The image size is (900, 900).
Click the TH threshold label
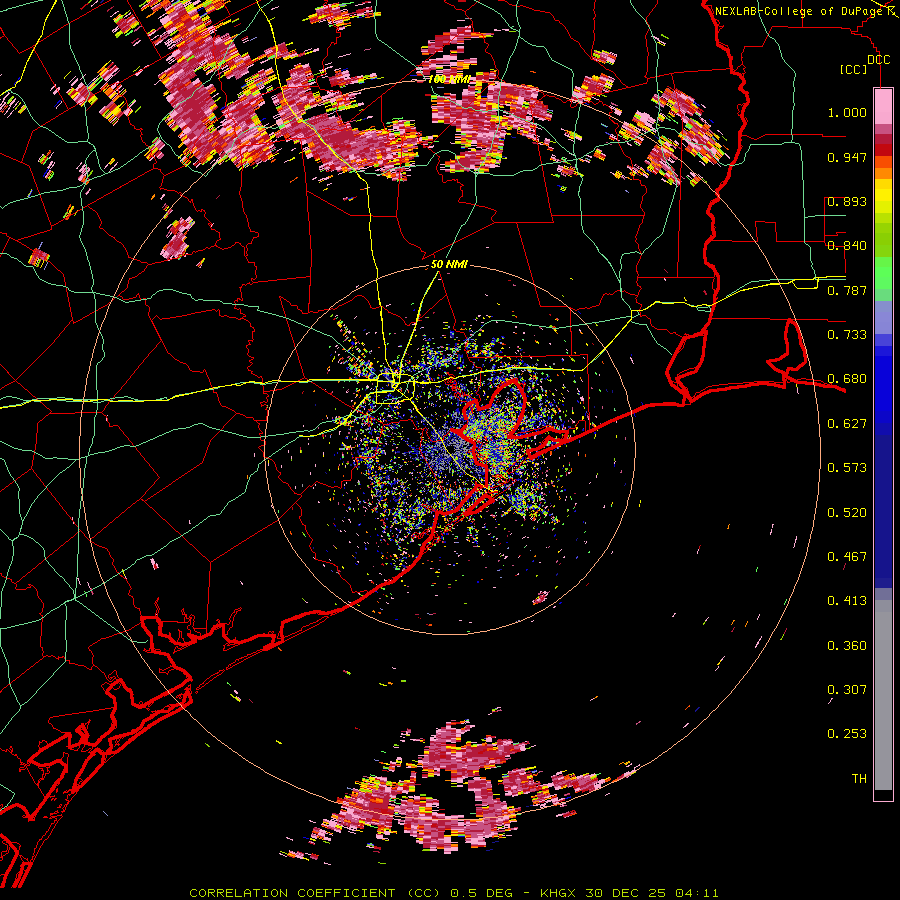tap(859, 779)
